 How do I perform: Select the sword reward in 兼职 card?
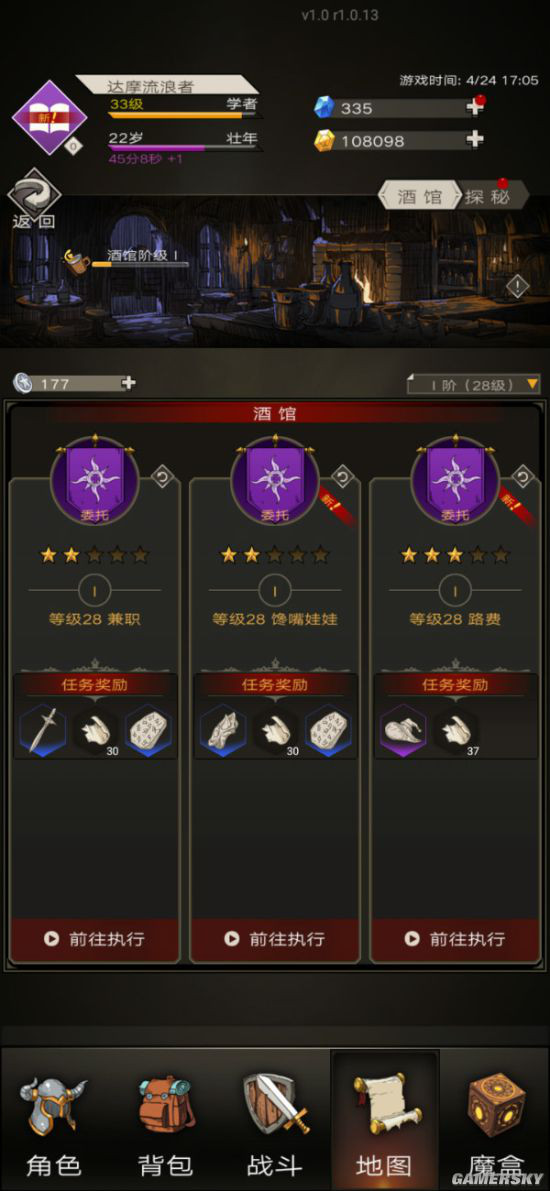click(x=43, y=731)
